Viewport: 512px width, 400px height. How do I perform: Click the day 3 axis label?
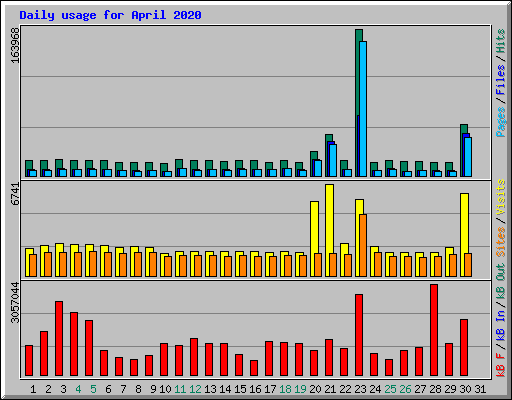(x=63, y=389)
